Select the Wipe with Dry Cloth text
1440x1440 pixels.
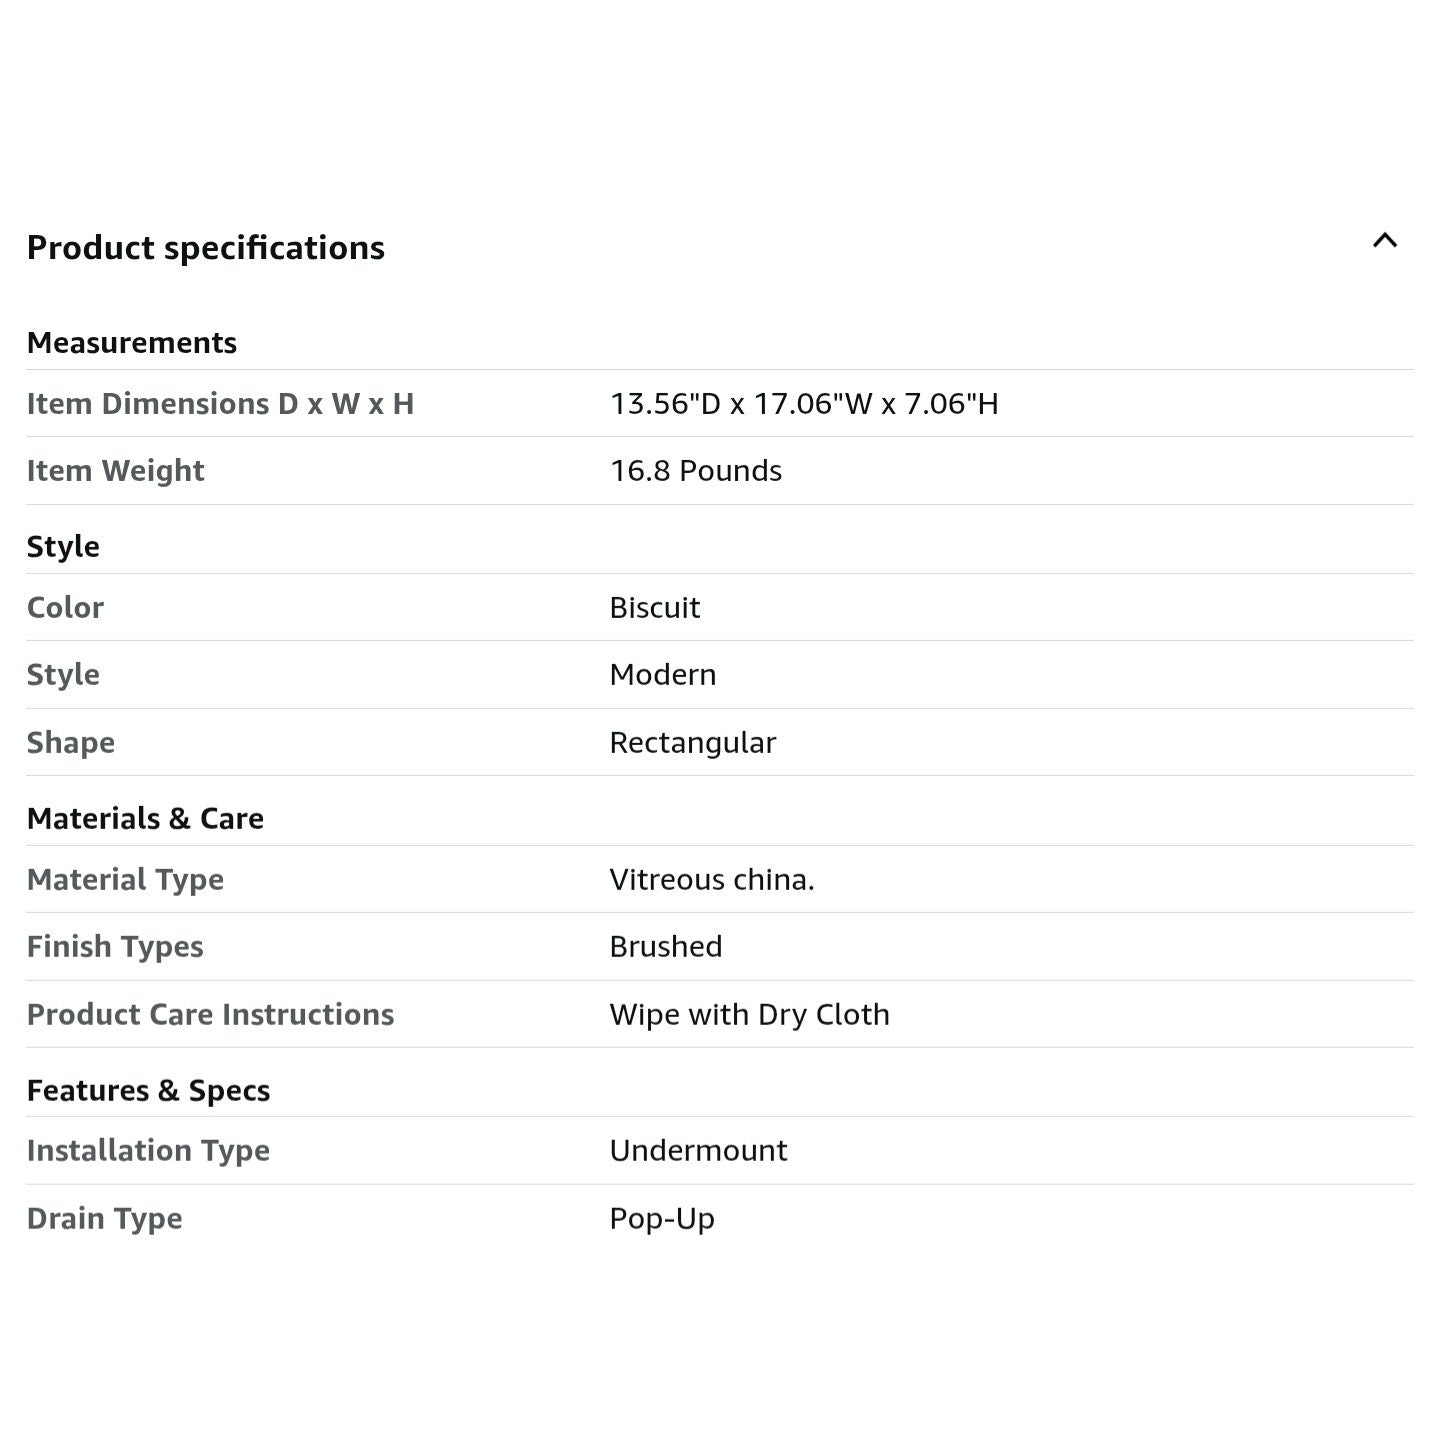pyautogui.click(x=750, y=1015)
